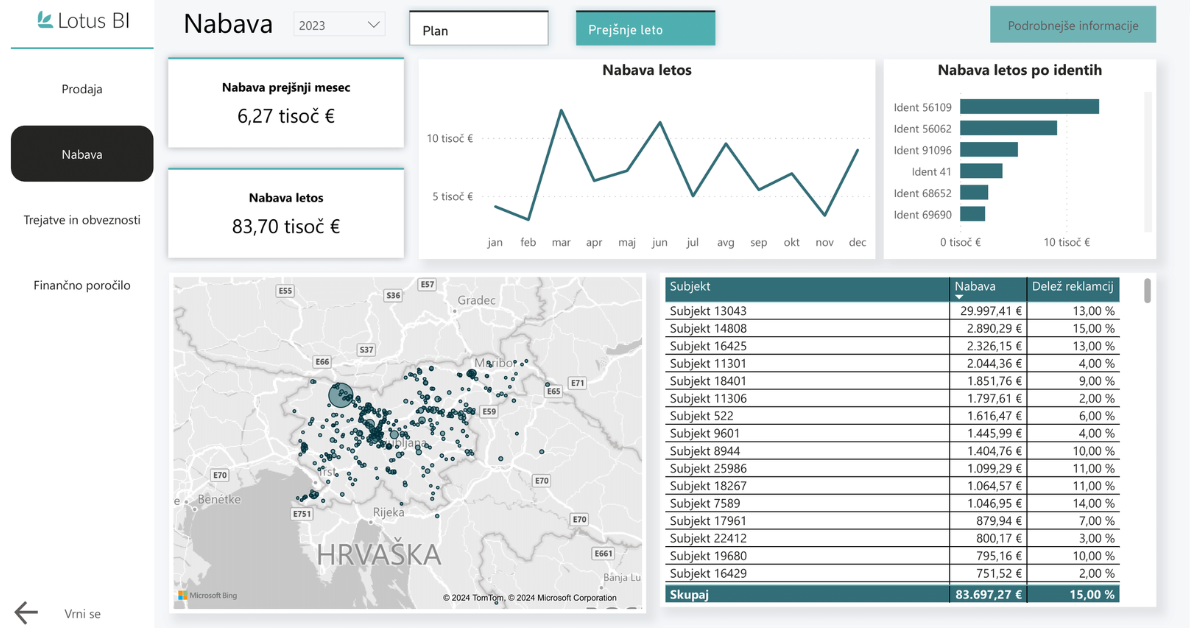Click the table's vertical scrollbar

click(1147, 291)
